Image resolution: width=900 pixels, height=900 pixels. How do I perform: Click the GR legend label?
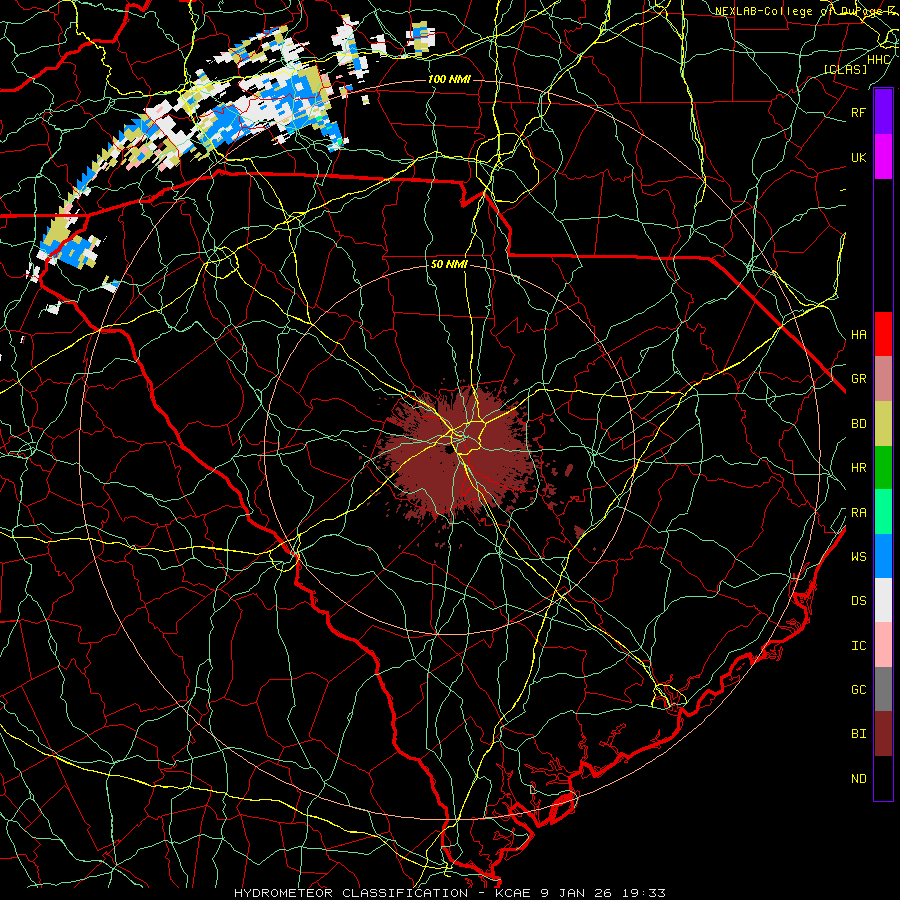[x=858, y=379]
